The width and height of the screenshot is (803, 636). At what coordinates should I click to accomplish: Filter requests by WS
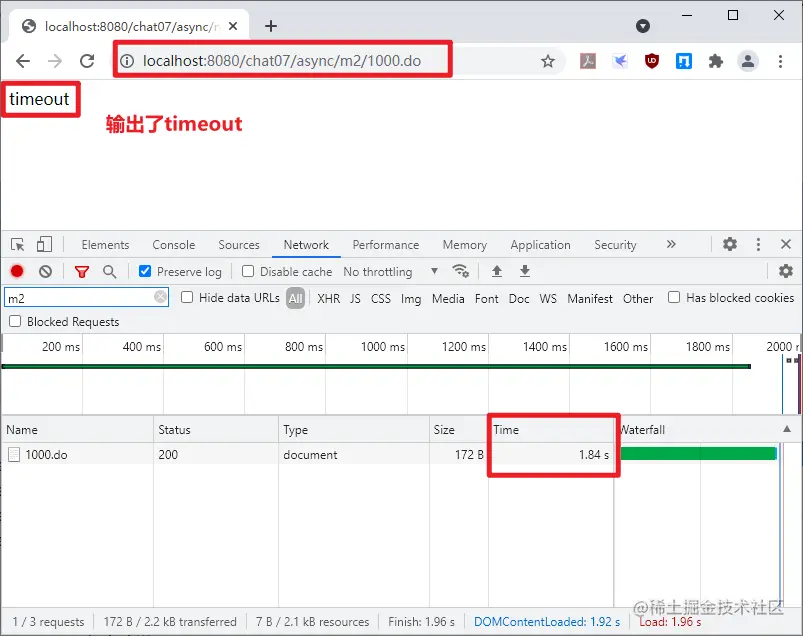tap(548, 299)
